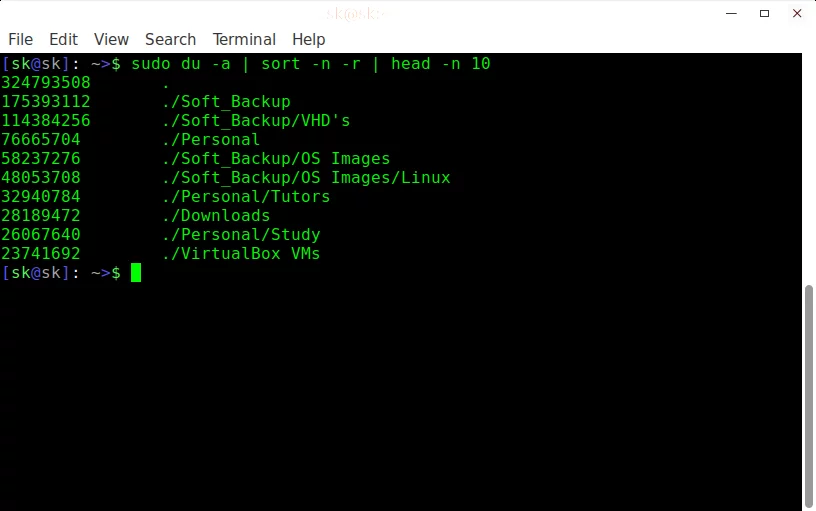Click the ./Soft_Backup/OS Images/Linux path
The height and width of the screenshot is (511, 816).
(306, 177)
